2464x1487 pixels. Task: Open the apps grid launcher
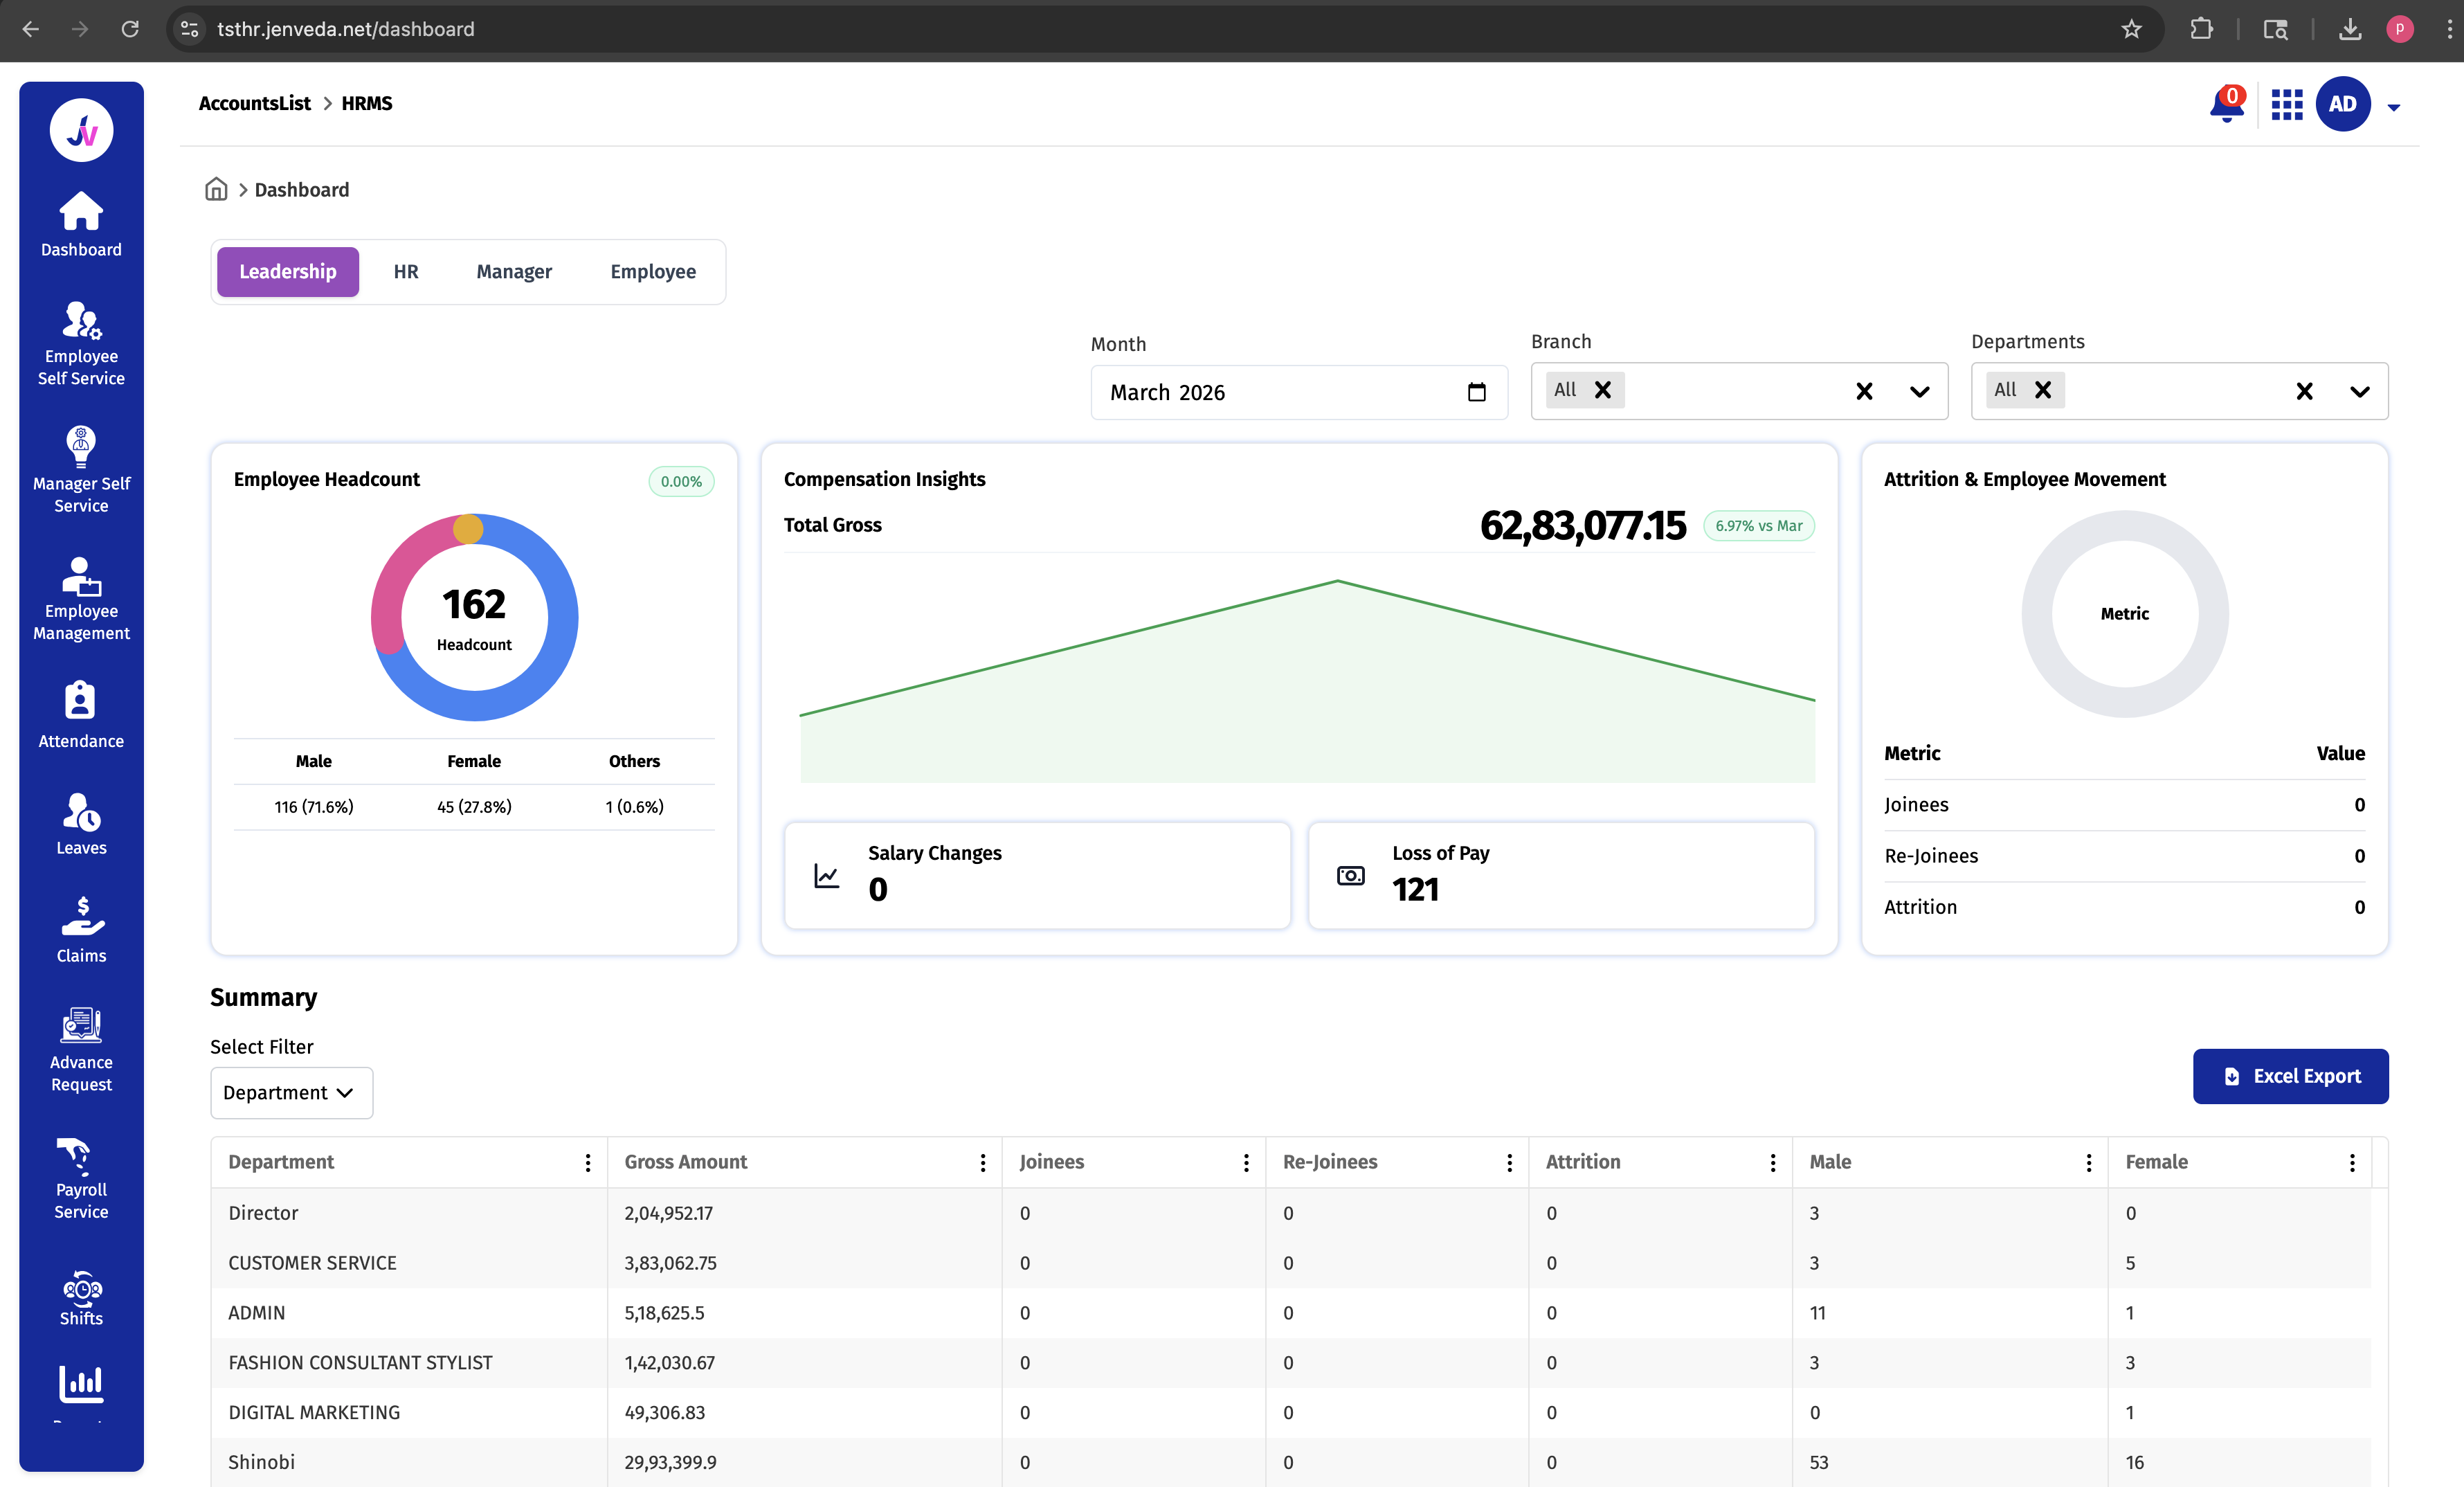[x=2286, y=104]
